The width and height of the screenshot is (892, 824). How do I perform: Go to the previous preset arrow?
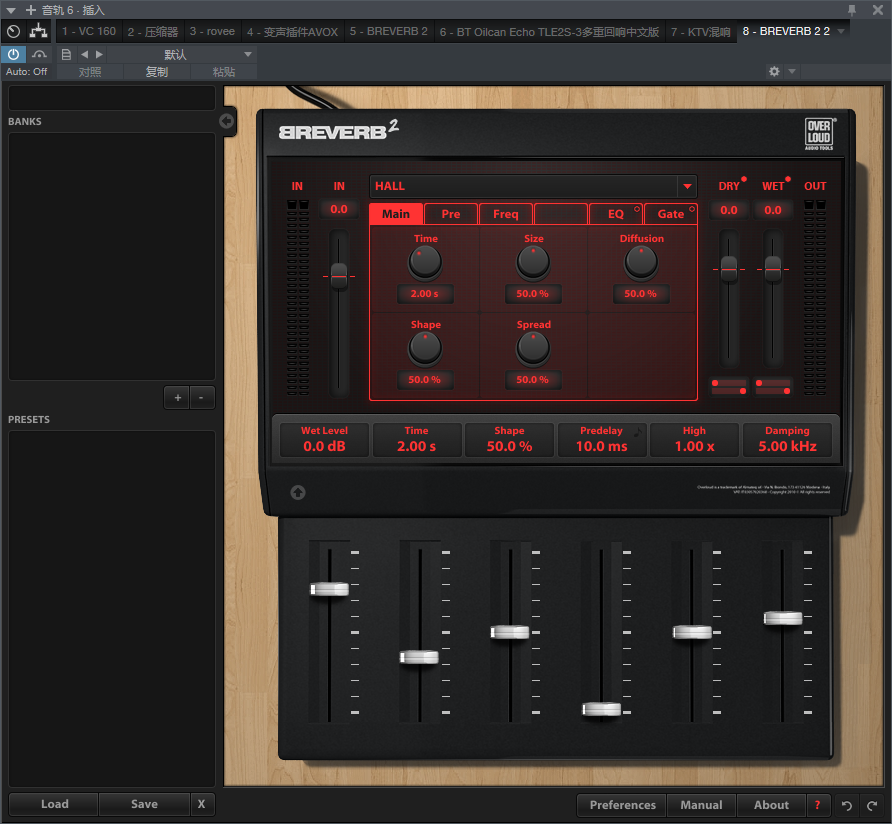tap(85, 54)
